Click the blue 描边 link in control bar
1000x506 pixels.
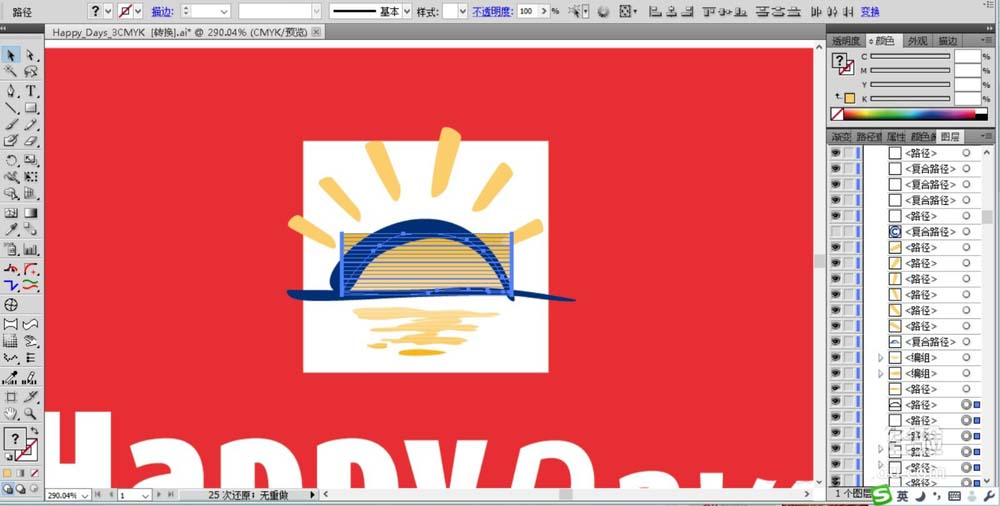tap(162, 11)
